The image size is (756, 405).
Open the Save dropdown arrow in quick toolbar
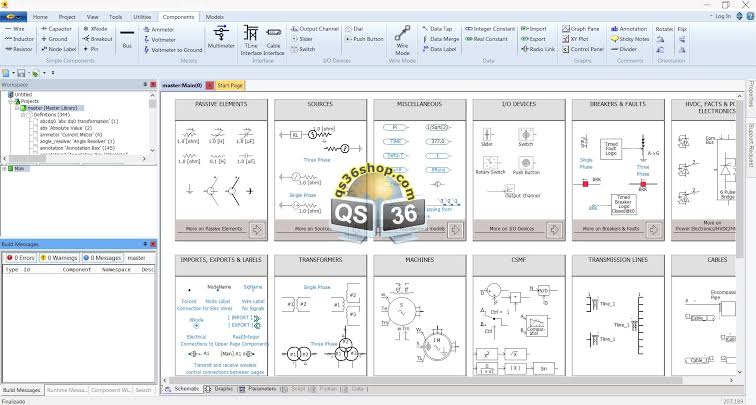[28, 73]
